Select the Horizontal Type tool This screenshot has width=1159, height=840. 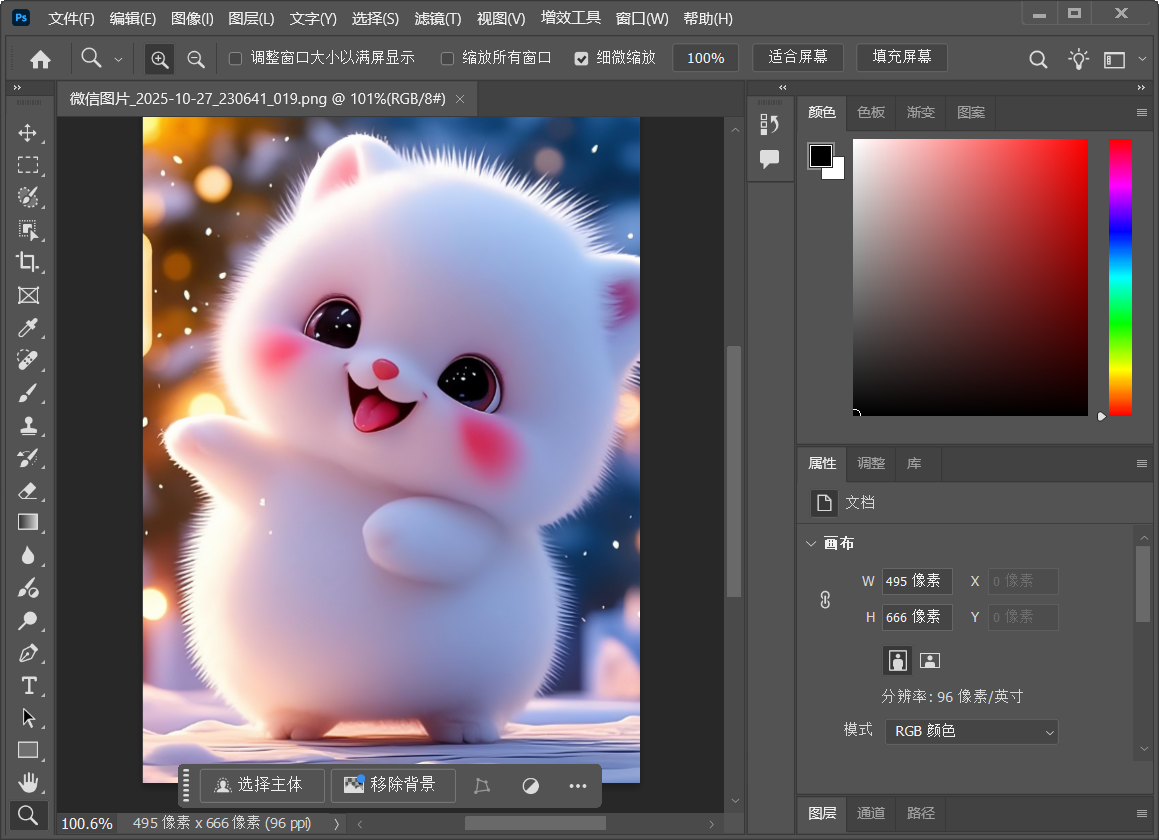point(28,686)
